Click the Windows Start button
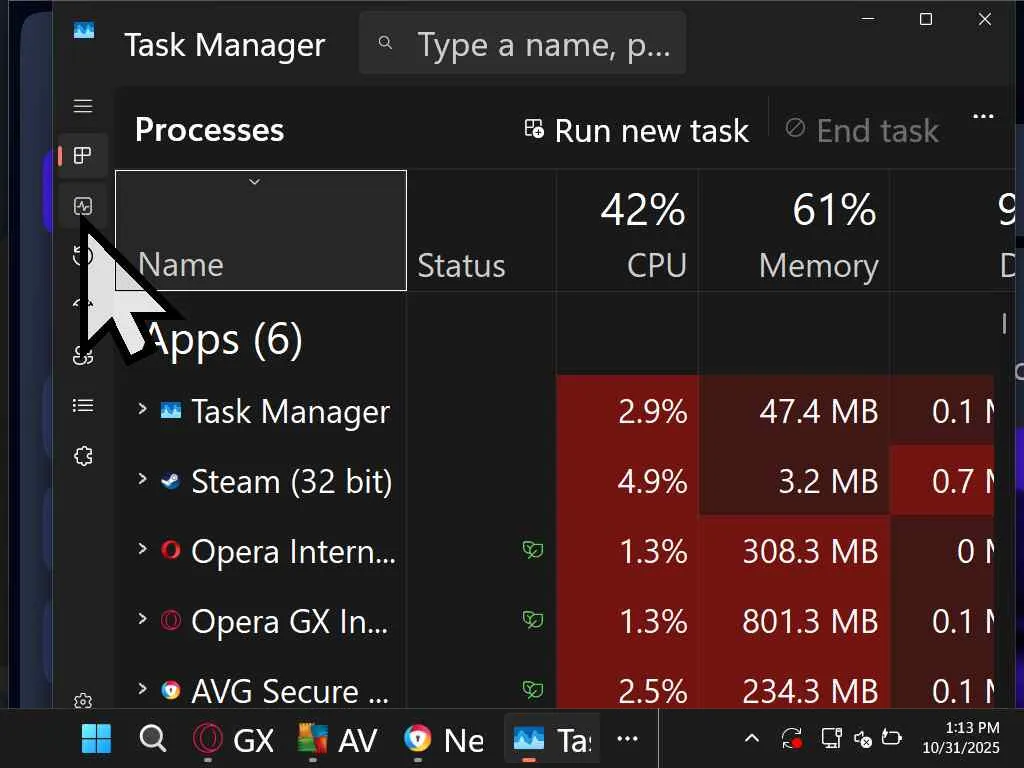 pos(96,740)
